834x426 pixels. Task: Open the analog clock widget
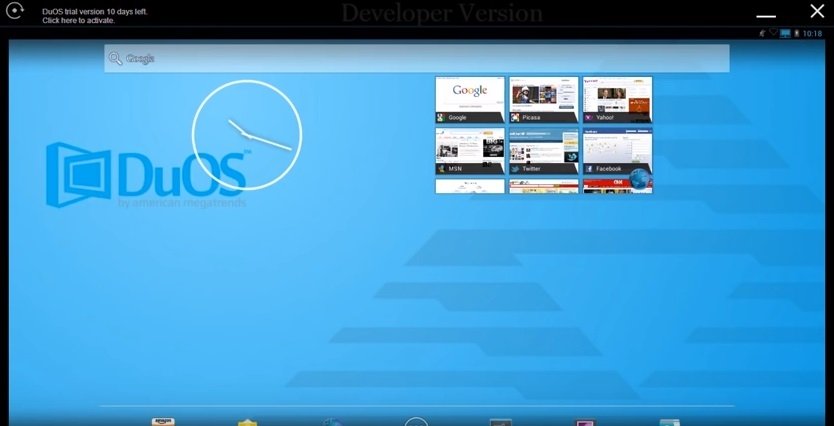click(x=247, y=135)
